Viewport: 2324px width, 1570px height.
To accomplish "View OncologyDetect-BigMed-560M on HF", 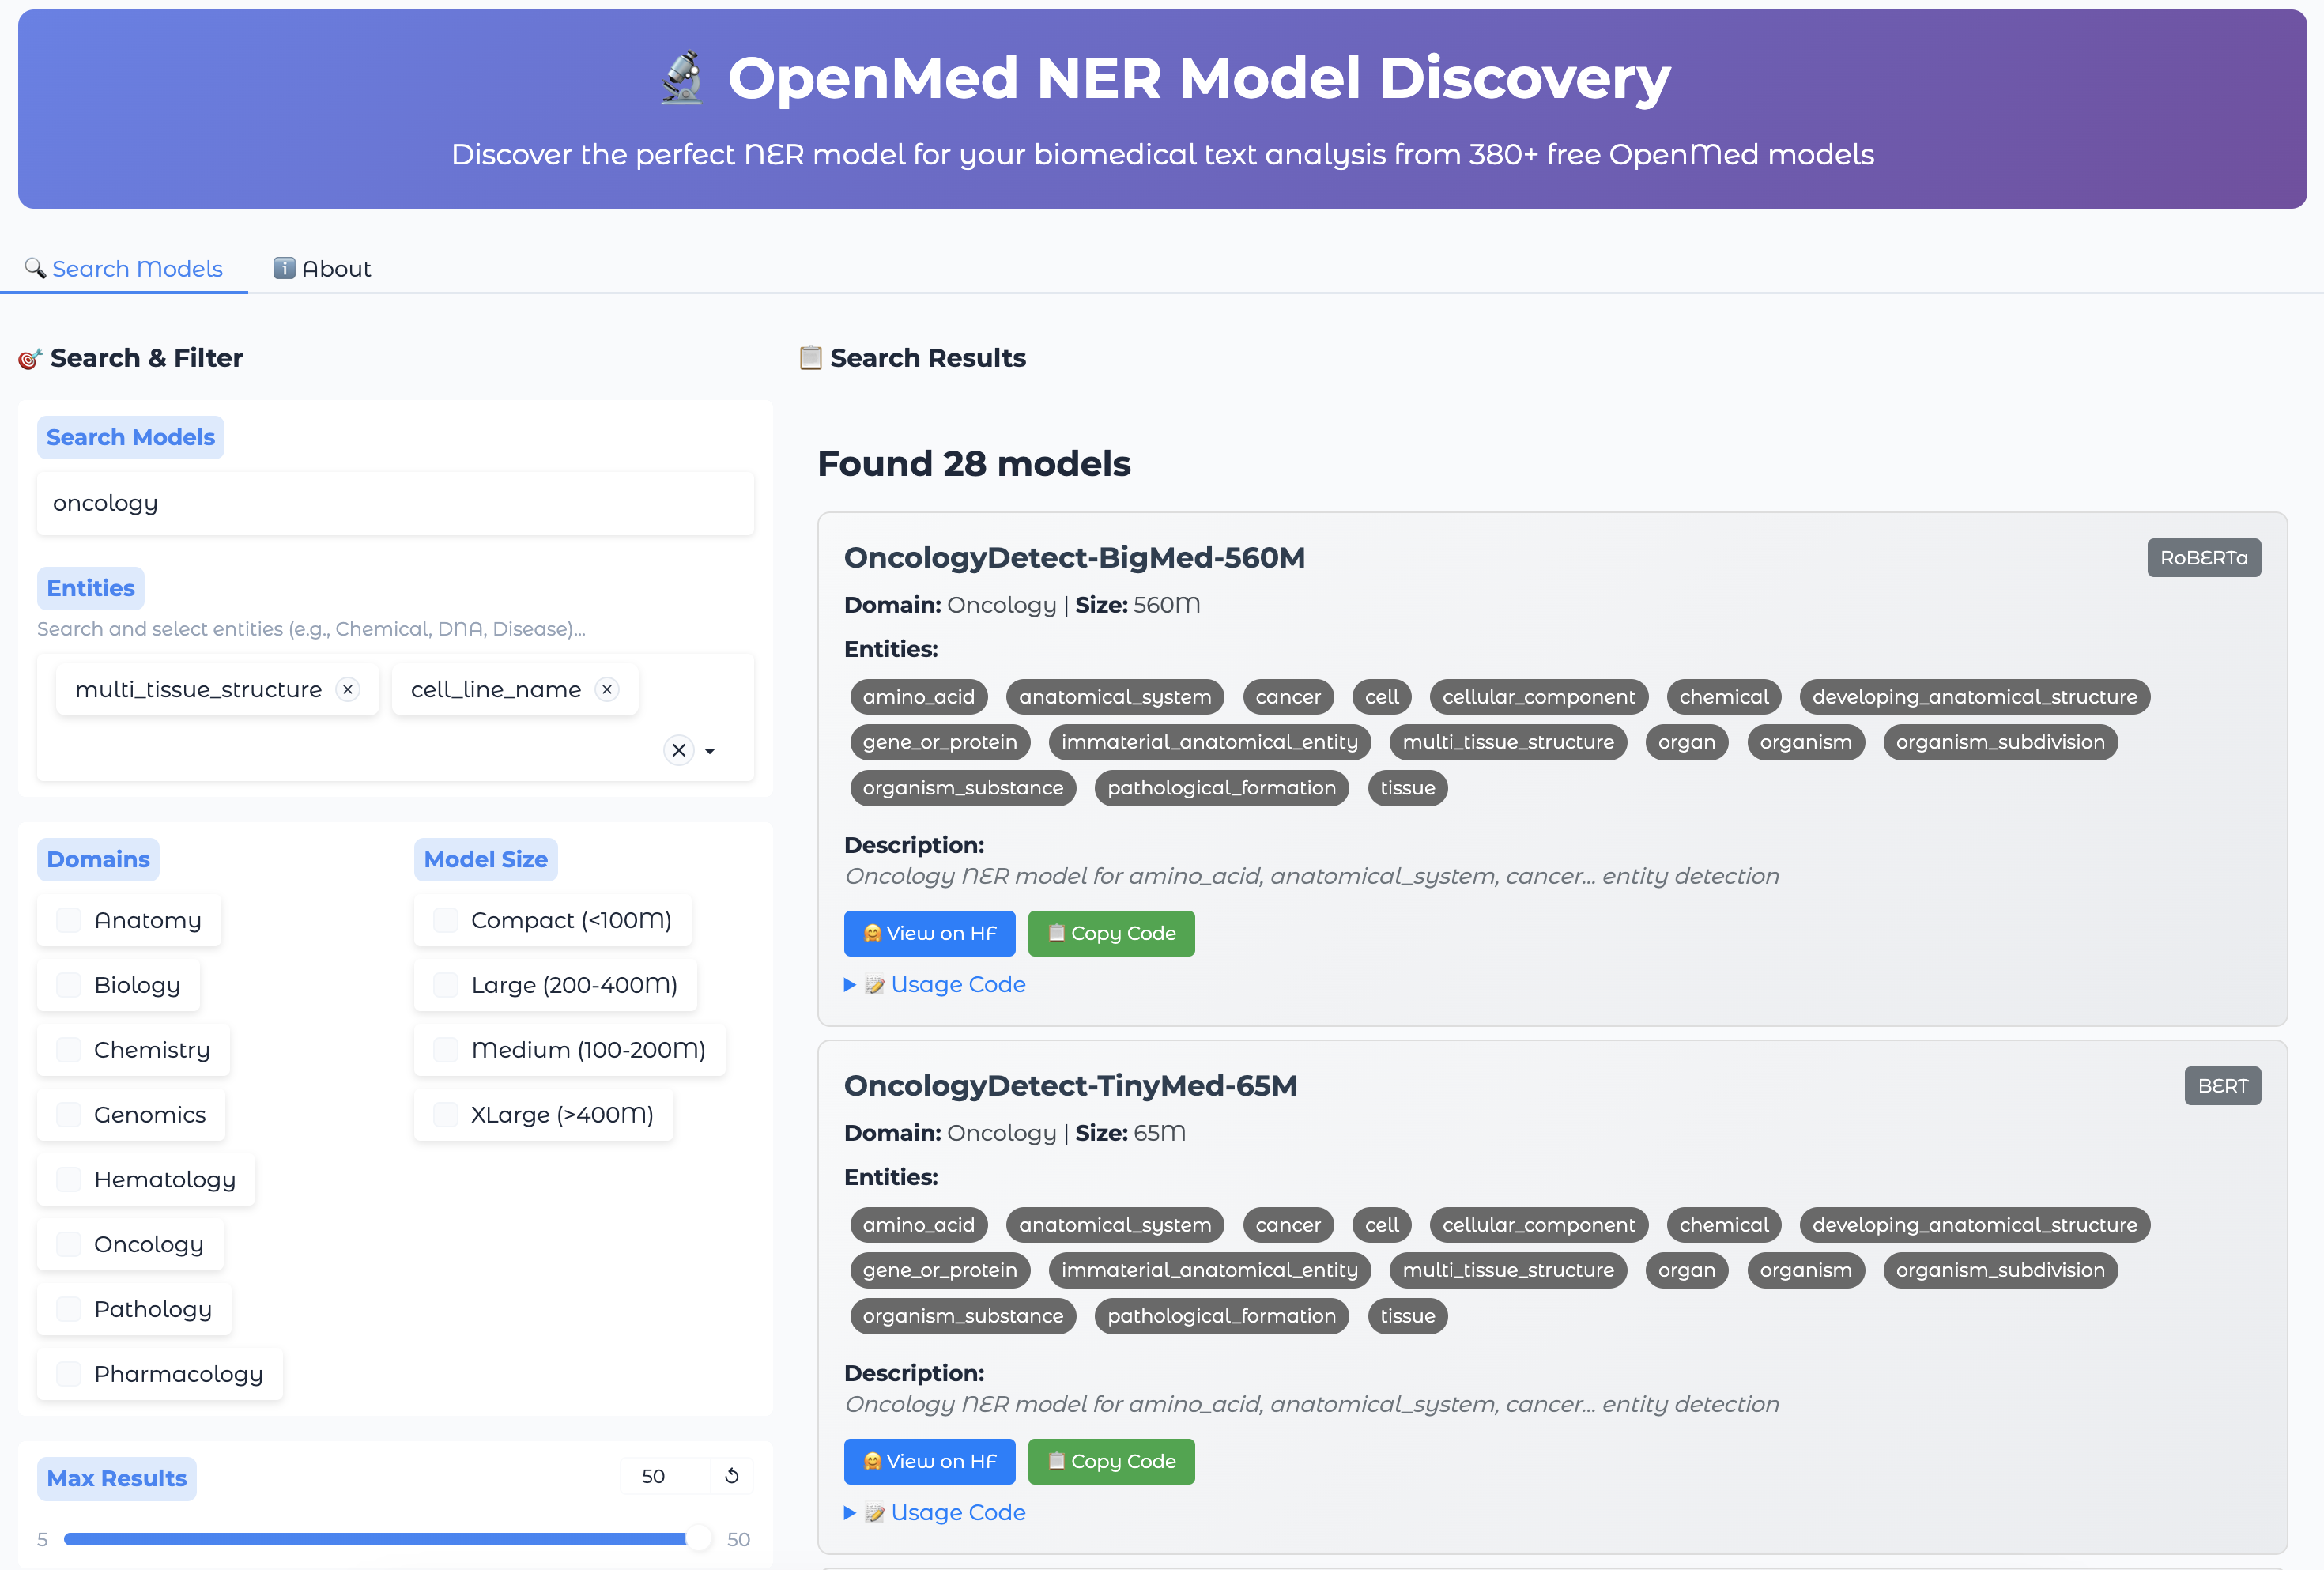I will 929,933.
